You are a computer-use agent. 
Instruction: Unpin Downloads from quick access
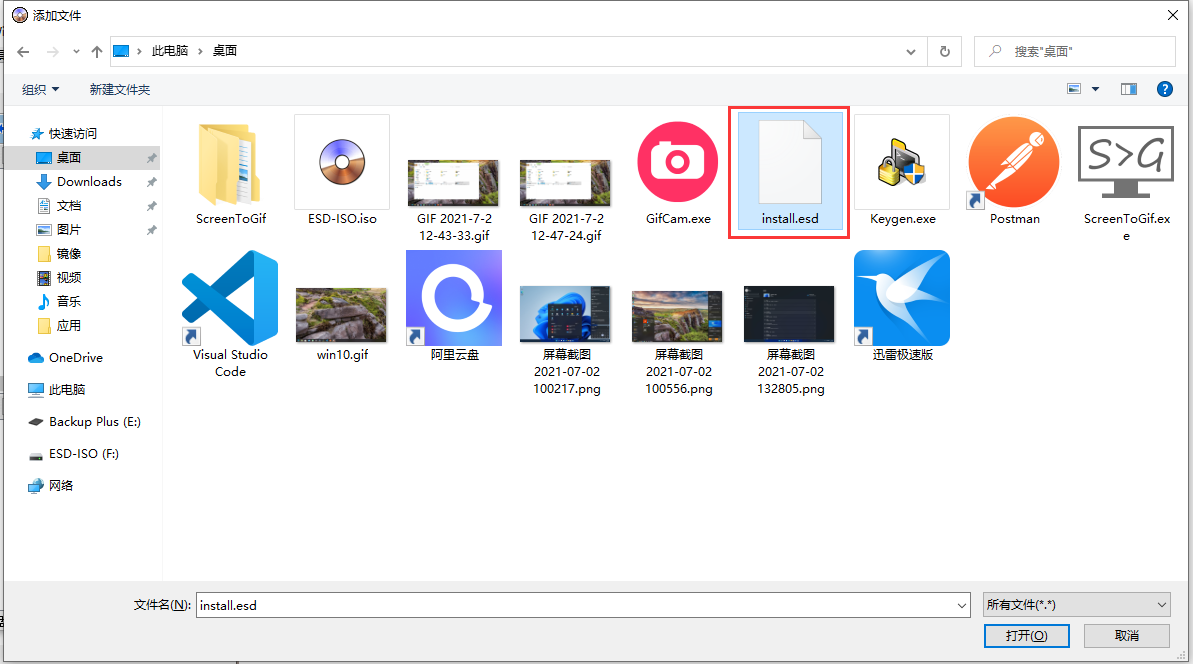(151, 183)
